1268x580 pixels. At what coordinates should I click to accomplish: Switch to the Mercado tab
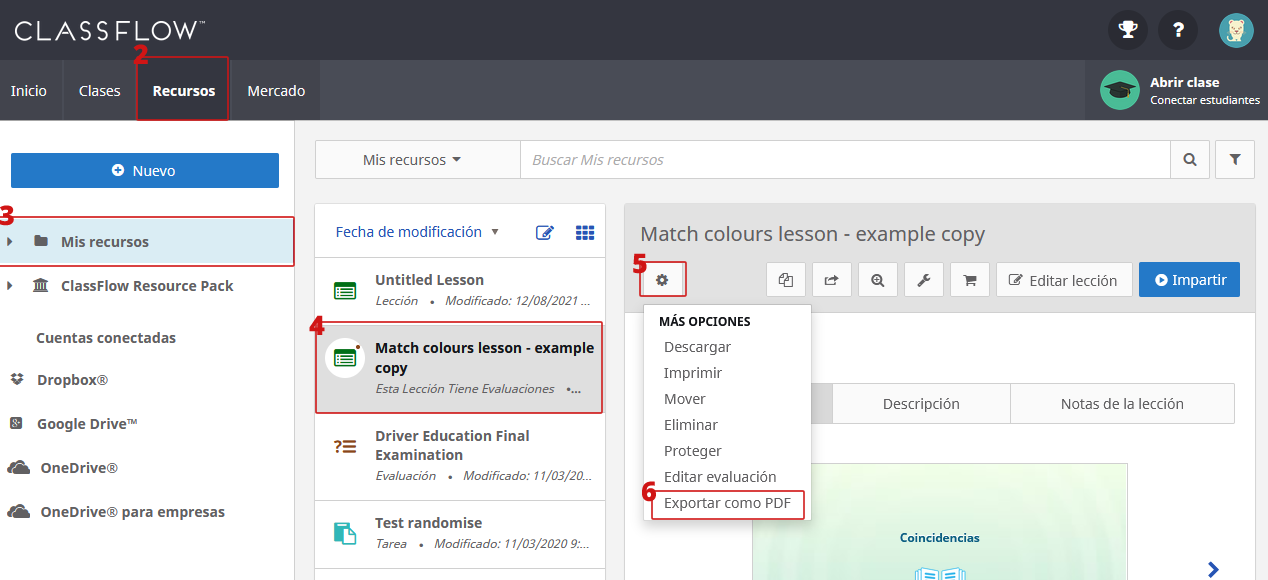[275, 89]
